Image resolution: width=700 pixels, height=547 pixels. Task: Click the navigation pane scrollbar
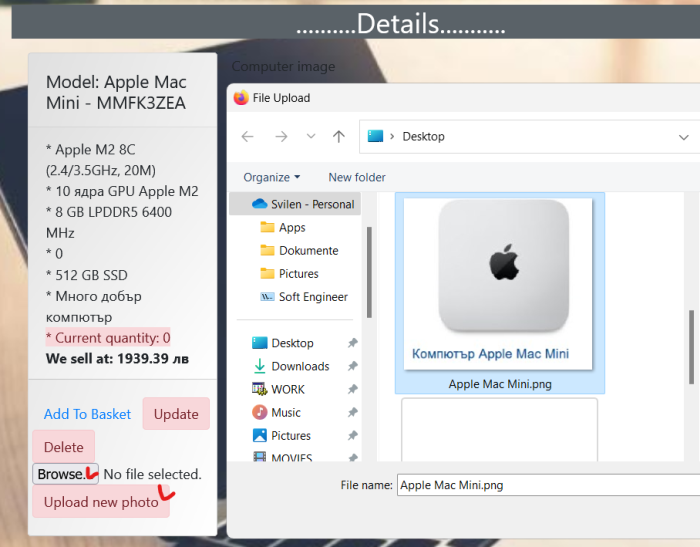369,272
